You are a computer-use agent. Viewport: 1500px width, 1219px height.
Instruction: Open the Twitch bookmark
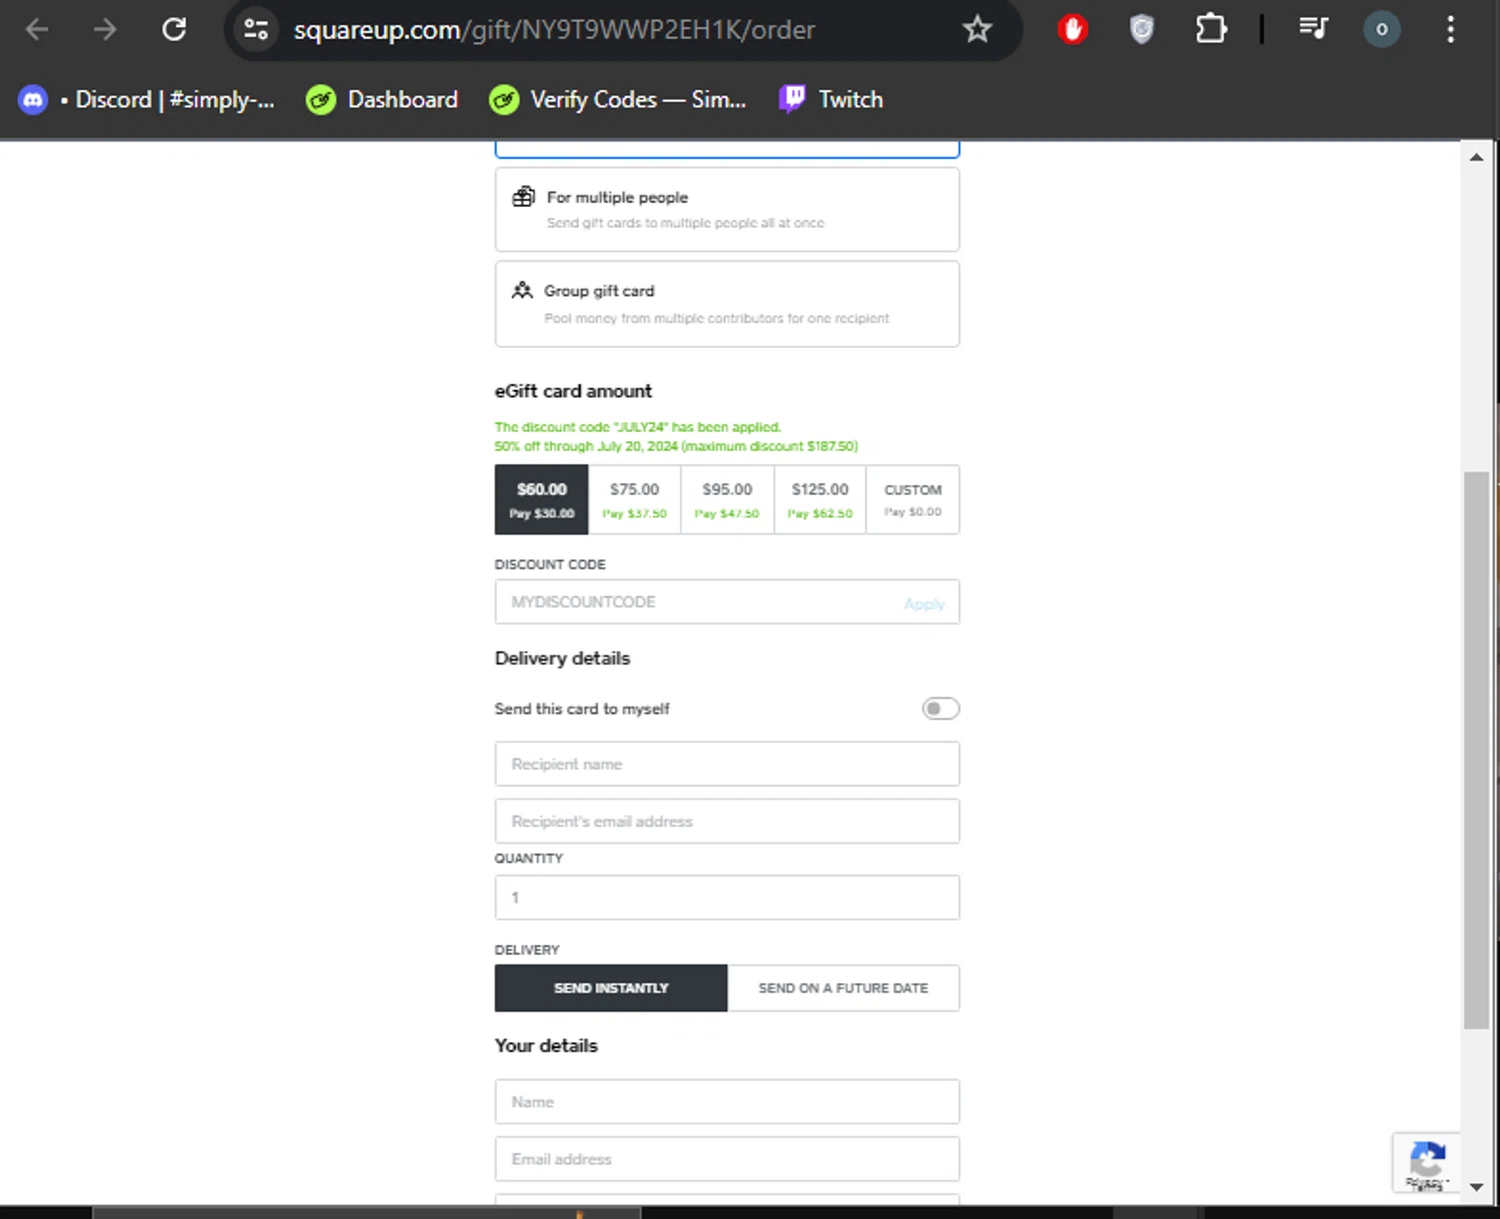tap(831, 100)
